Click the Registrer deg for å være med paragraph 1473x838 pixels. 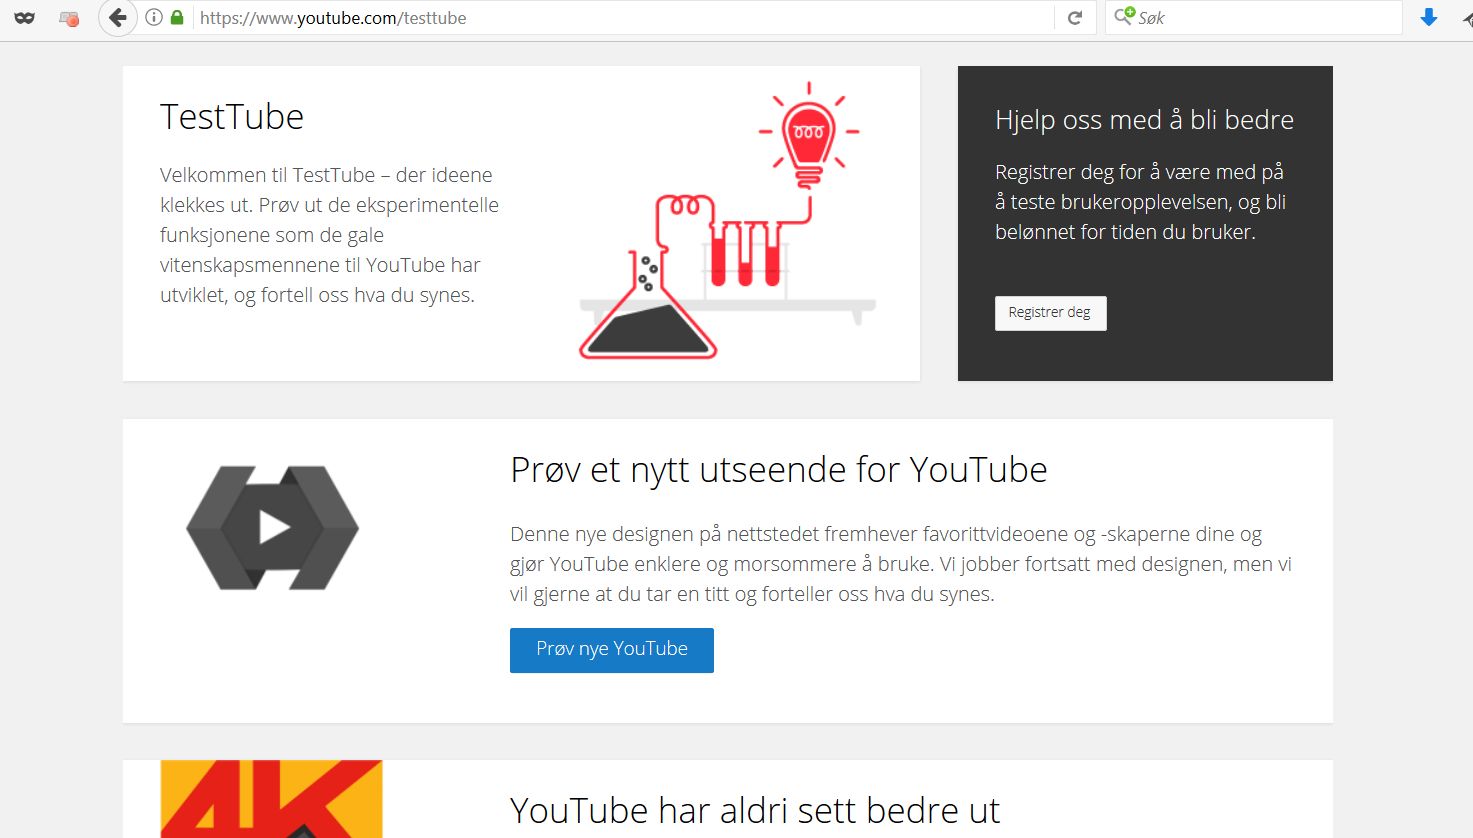1140,202
